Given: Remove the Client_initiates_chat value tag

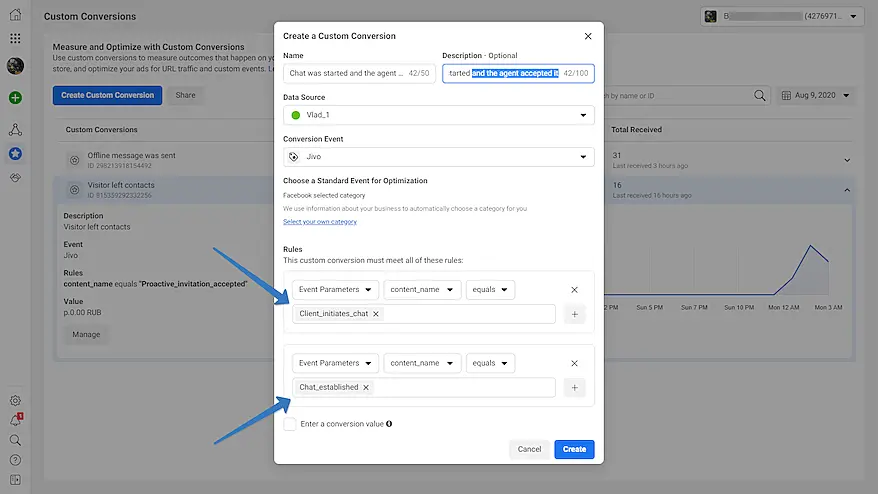Looking at the screenshot, I should pos(376,314).
